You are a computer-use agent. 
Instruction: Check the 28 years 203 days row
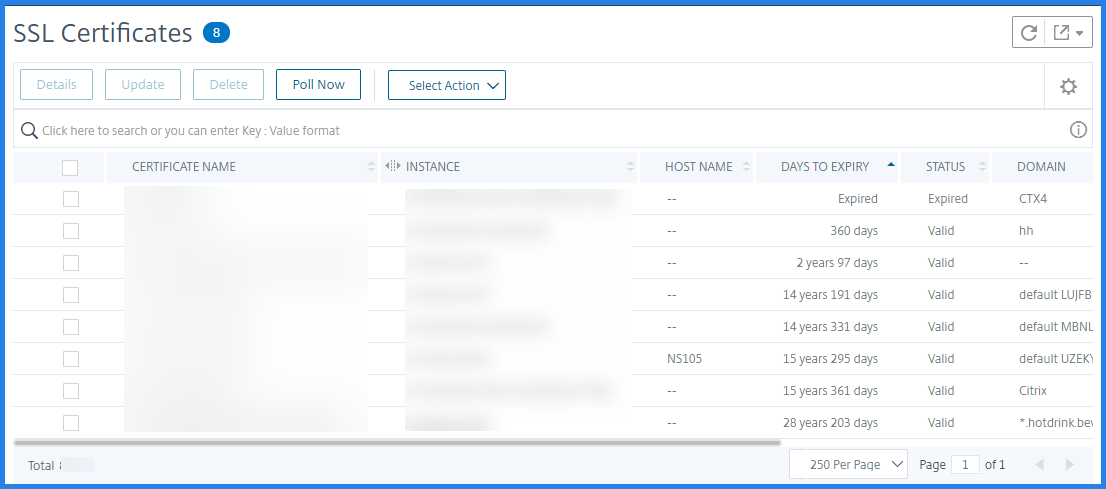coord(71,423)
